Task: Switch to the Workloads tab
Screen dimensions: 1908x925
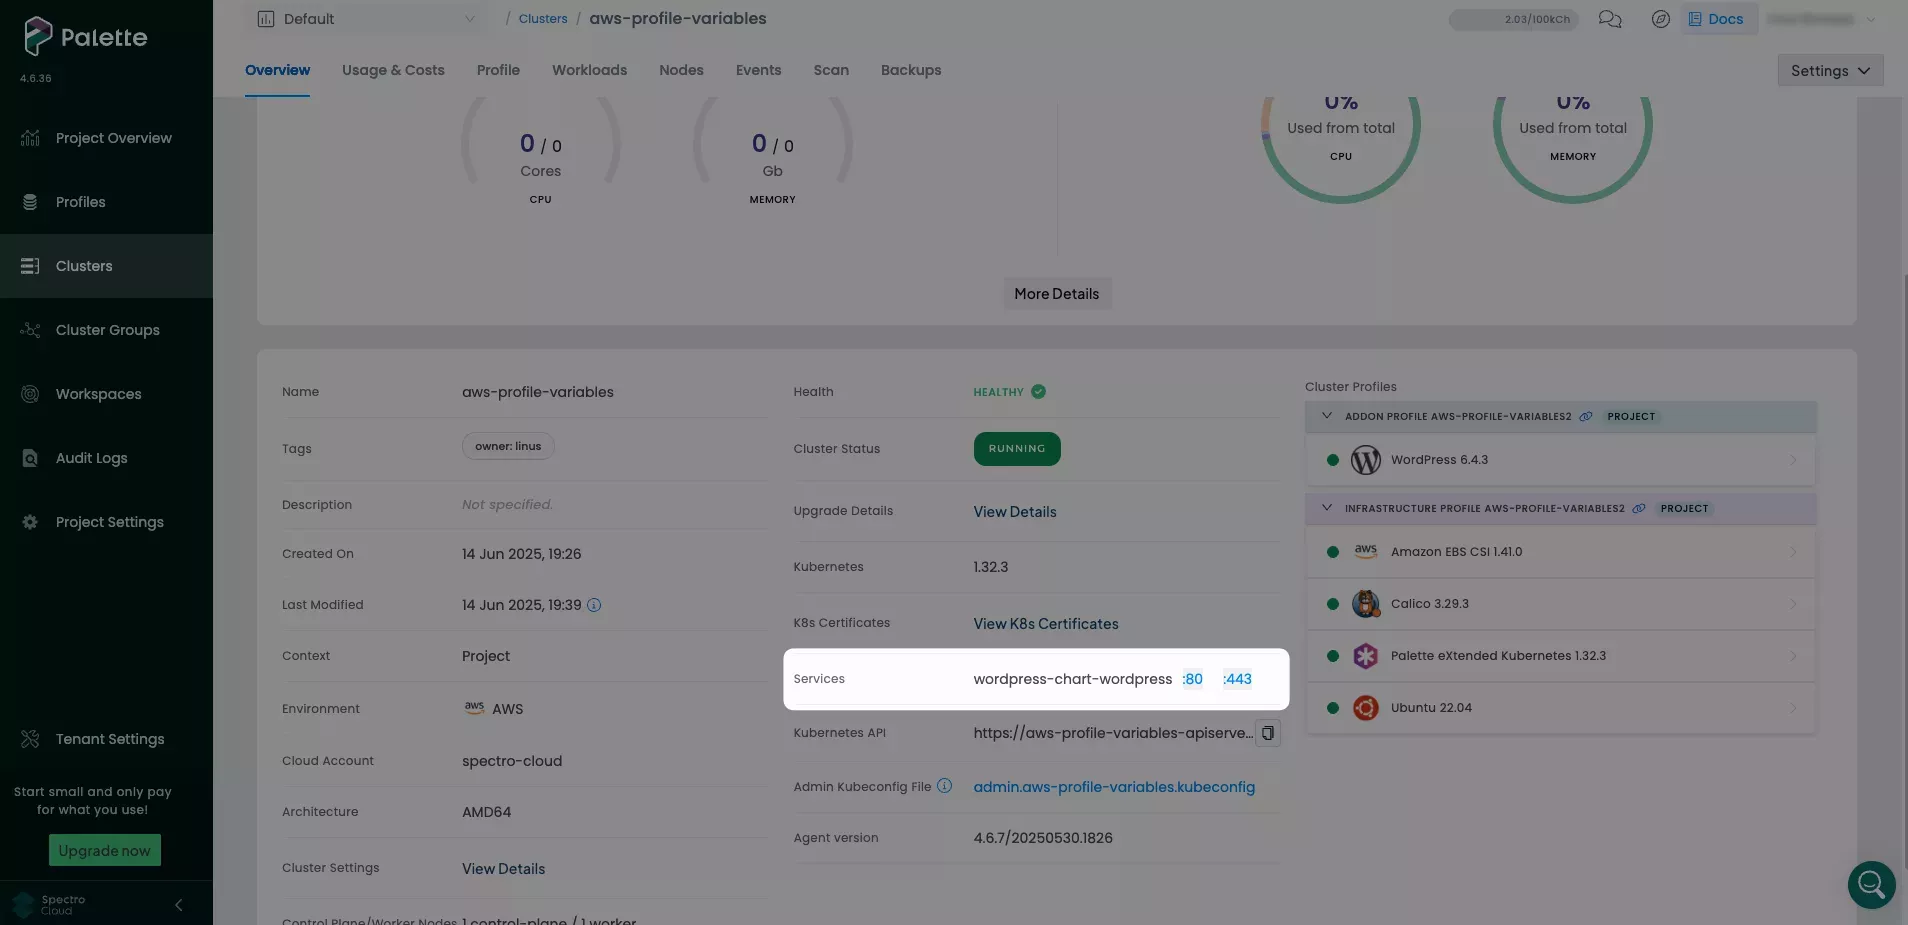Action: 589,70
